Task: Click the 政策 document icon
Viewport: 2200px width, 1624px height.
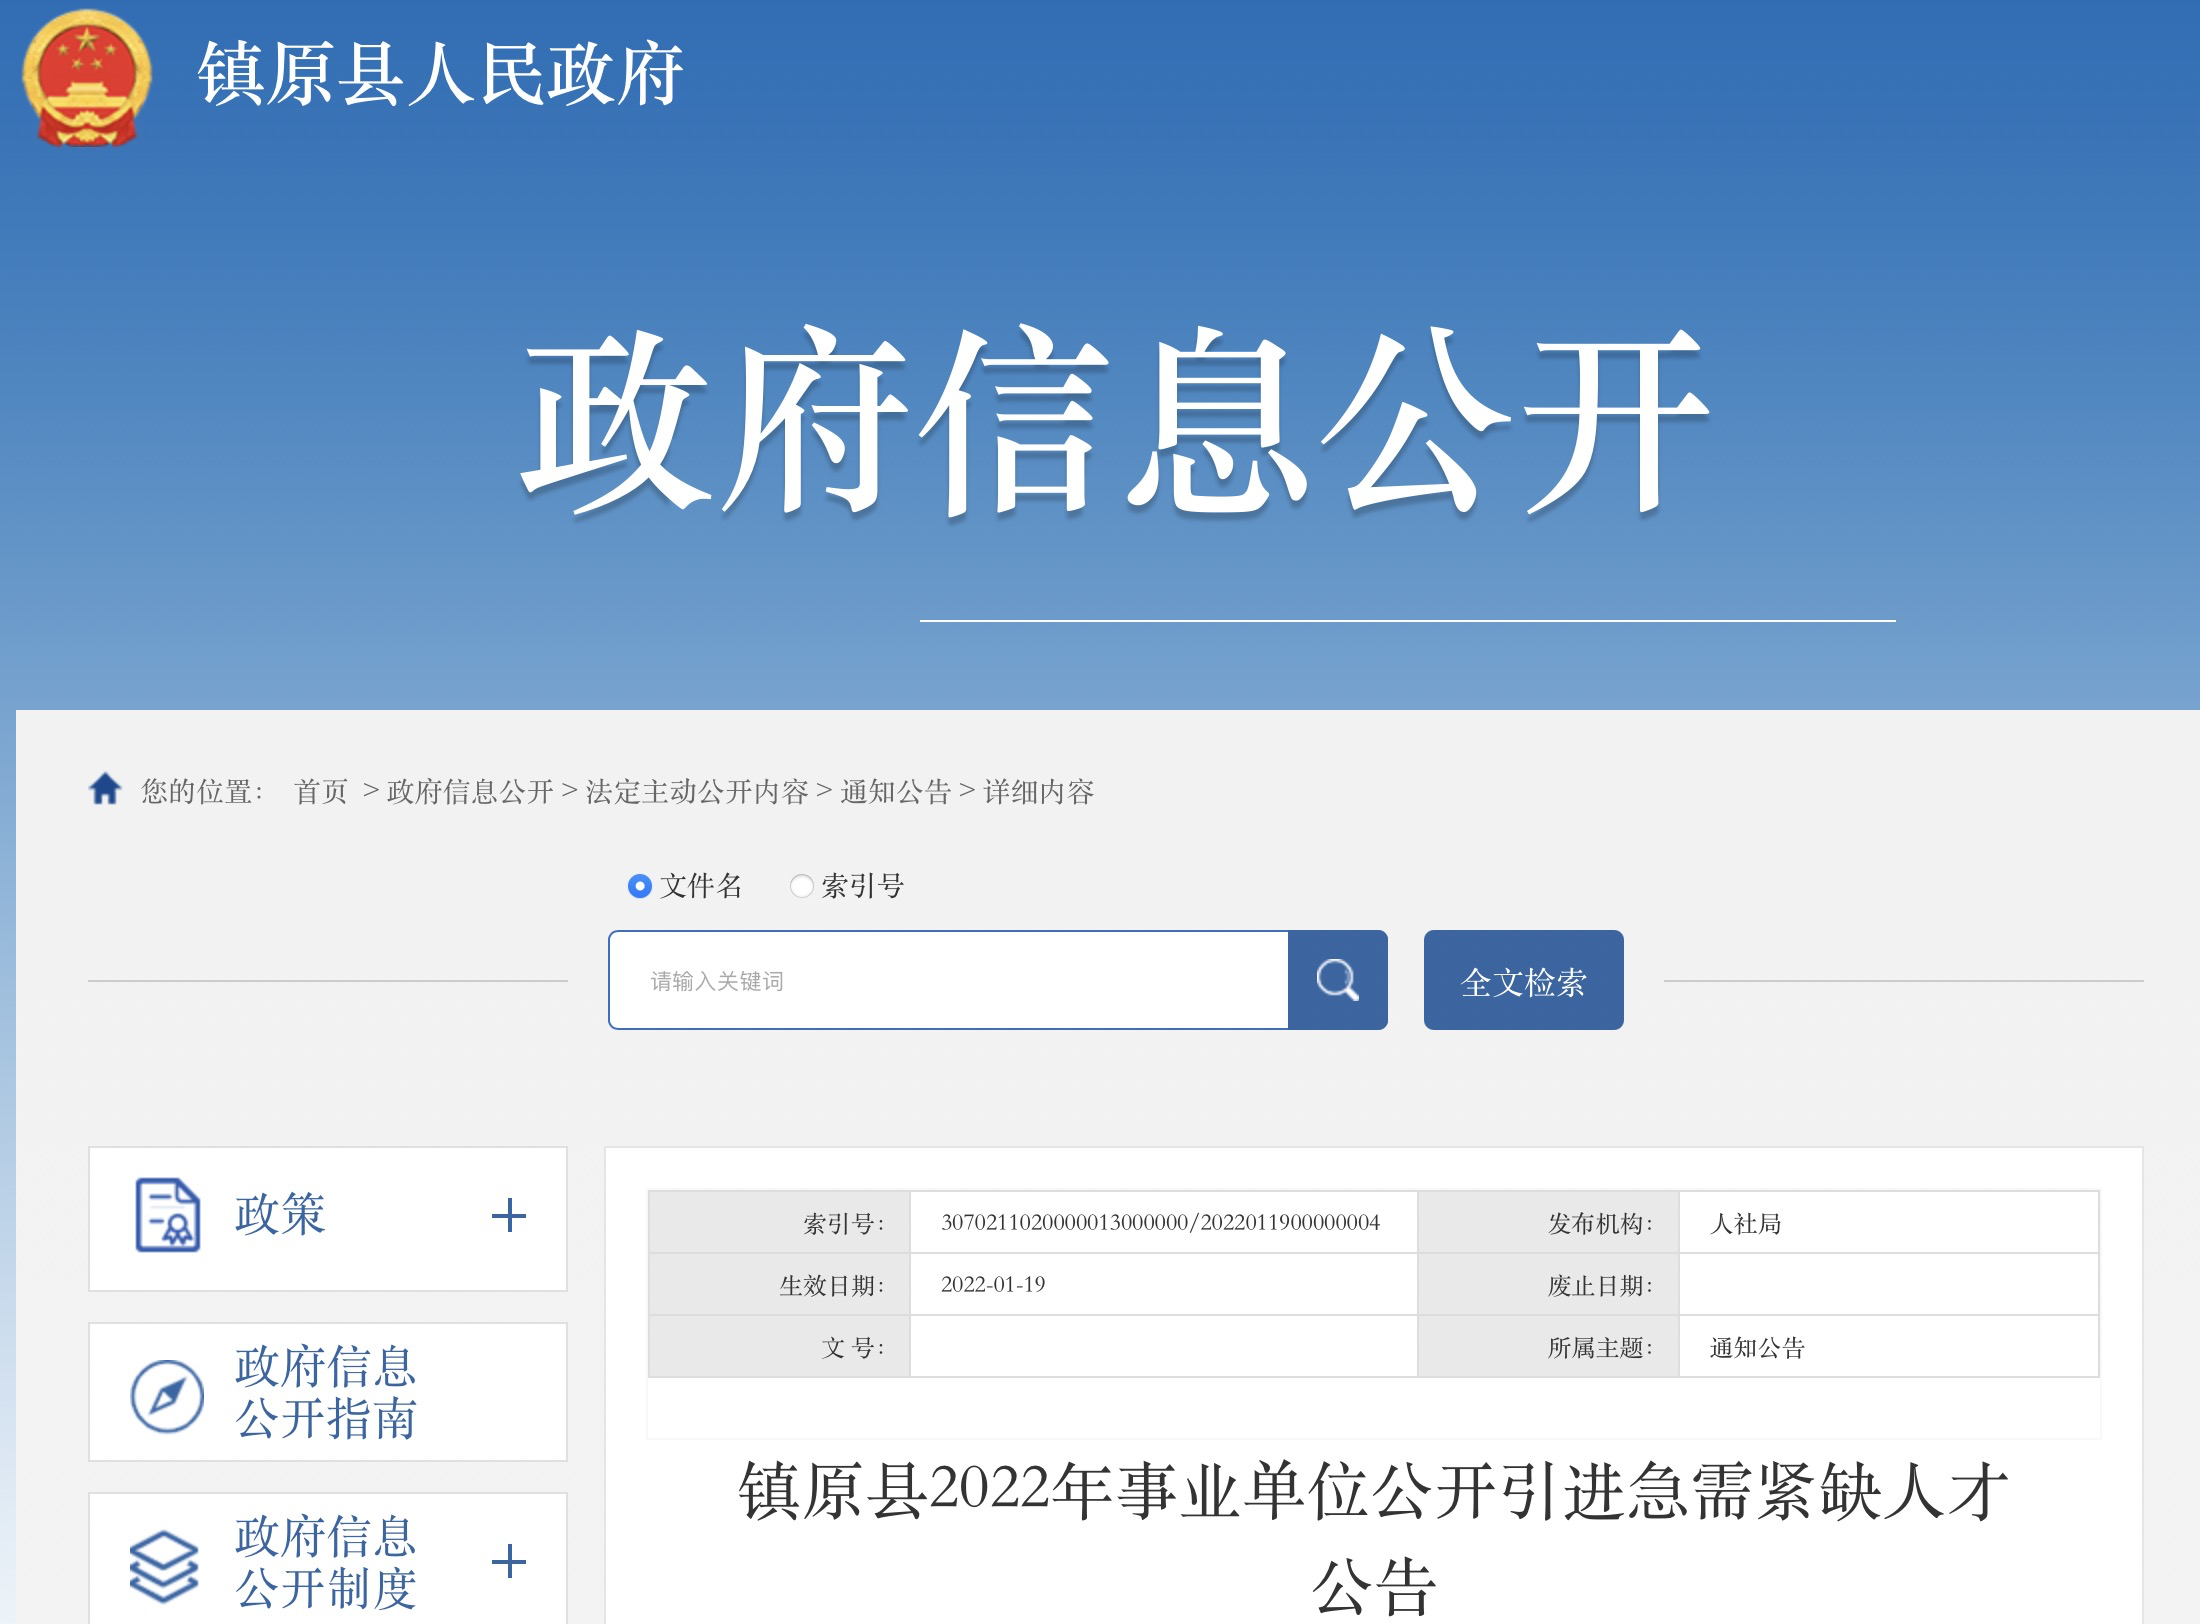Action: (x=167, y=1215)
